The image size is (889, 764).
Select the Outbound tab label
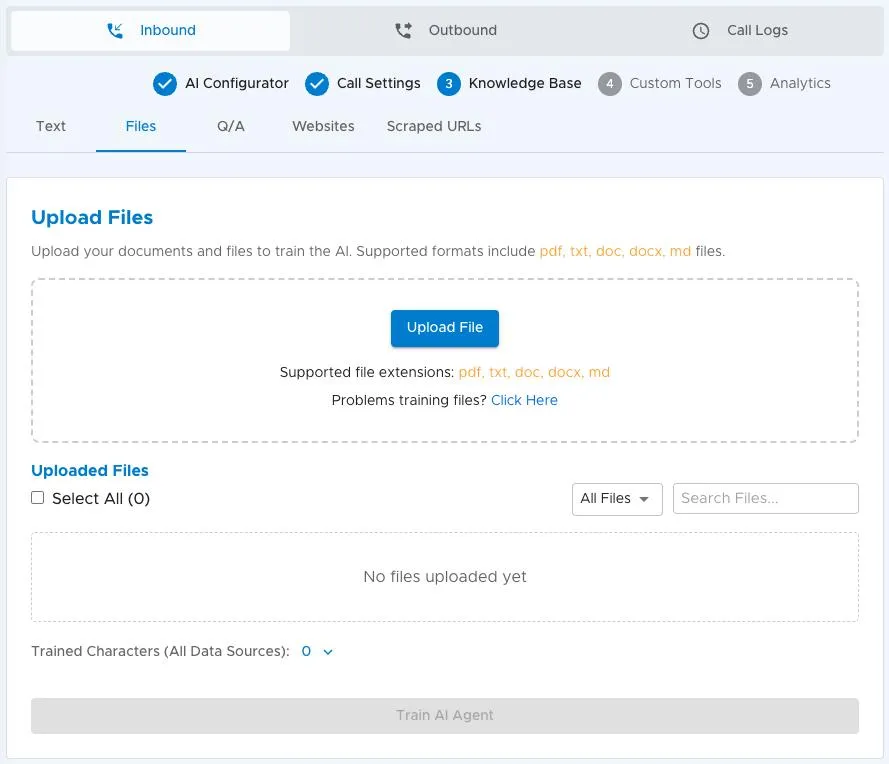click(463, 30)
